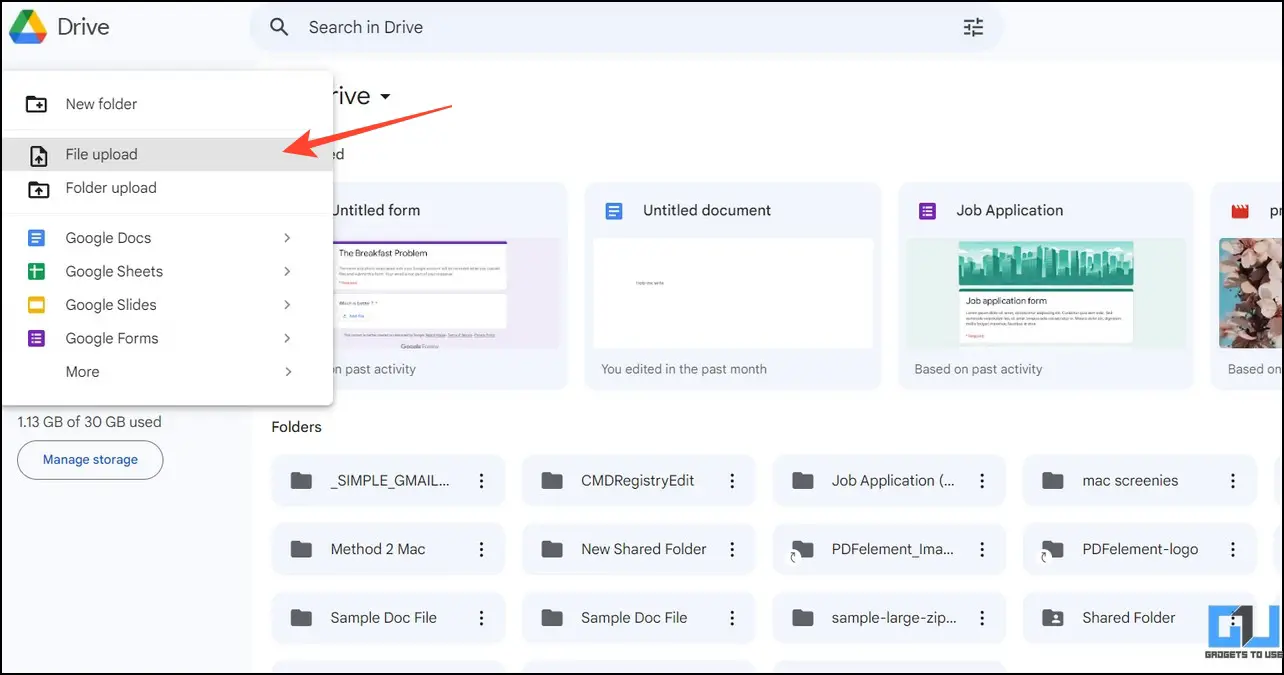Open the sample-large-zip folder

click(889, 618)
